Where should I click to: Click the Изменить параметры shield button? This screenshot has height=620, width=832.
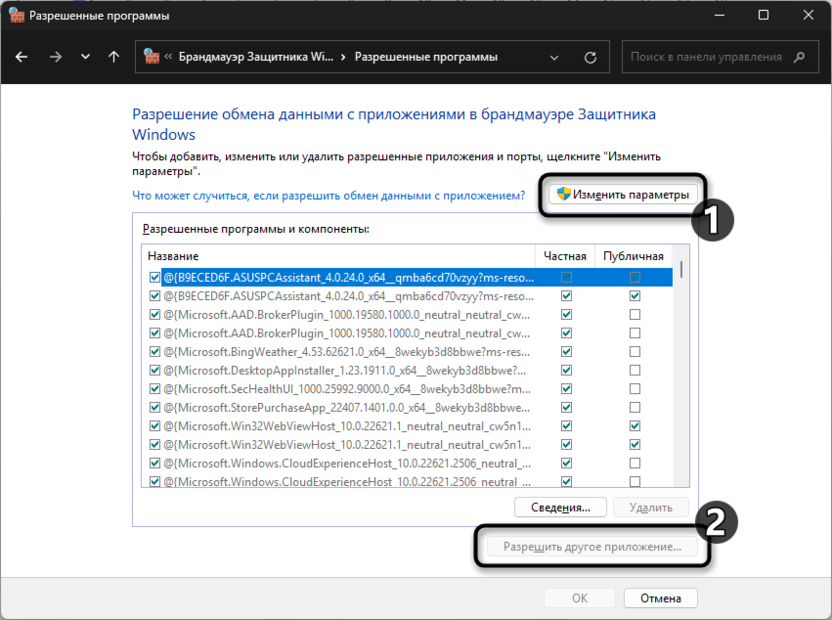coord(621,194)
